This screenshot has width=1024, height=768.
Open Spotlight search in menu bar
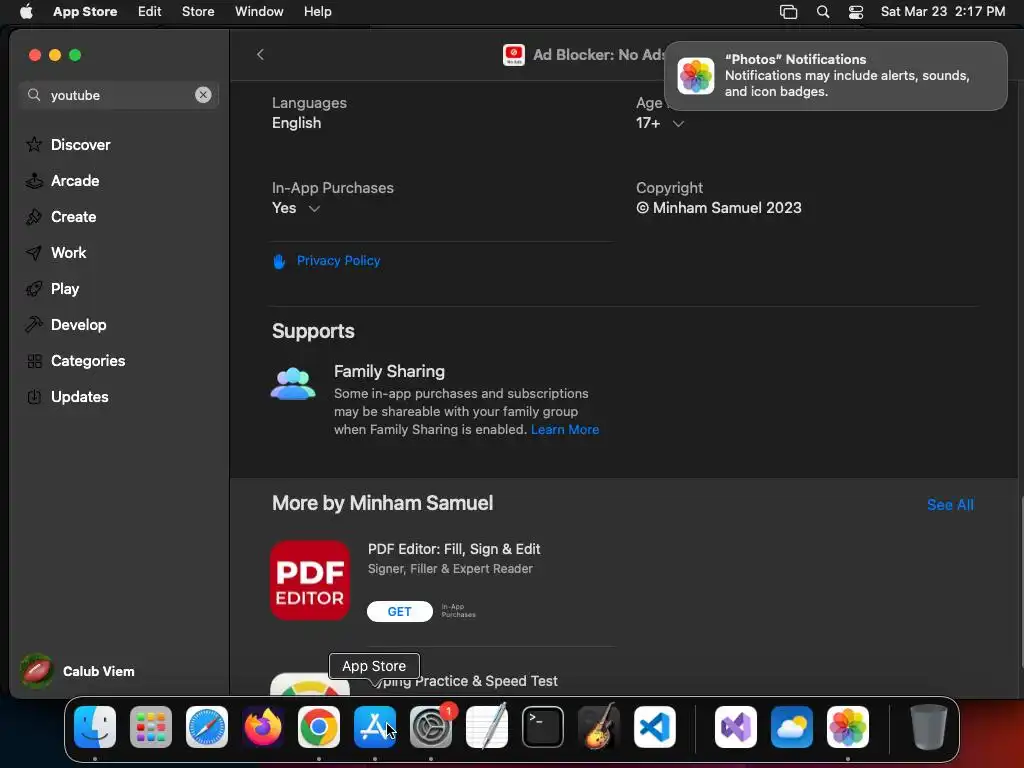[823, 12]
